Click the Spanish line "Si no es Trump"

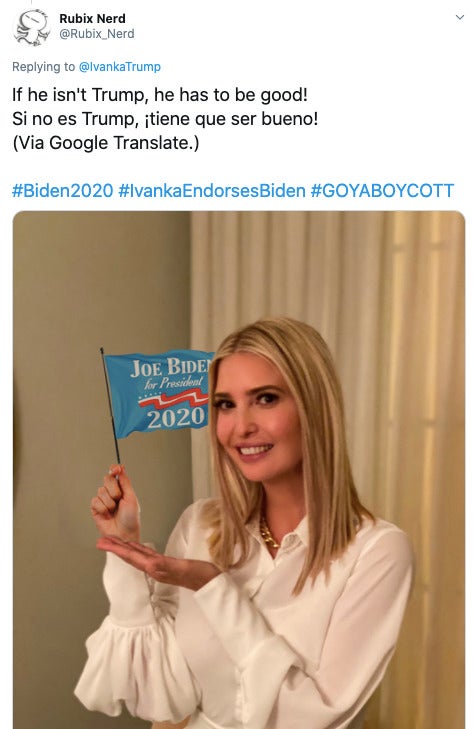tap(165, 119)
